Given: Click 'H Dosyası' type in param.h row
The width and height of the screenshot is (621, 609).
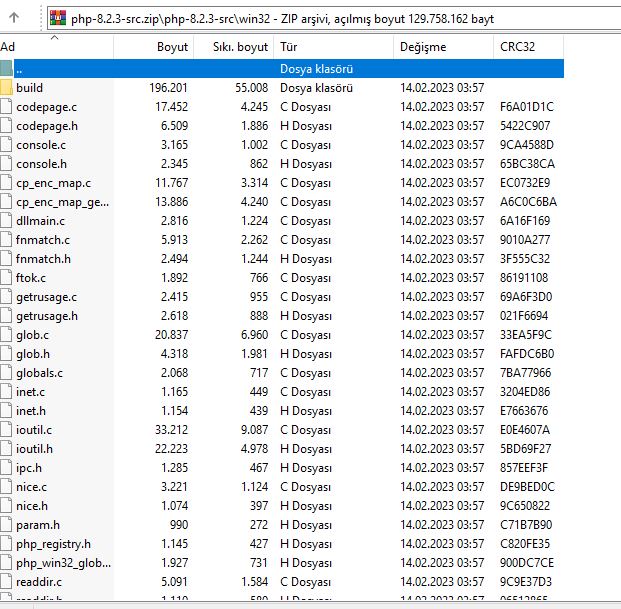Looking at the screenshot, I should click(x=306, y=525).
